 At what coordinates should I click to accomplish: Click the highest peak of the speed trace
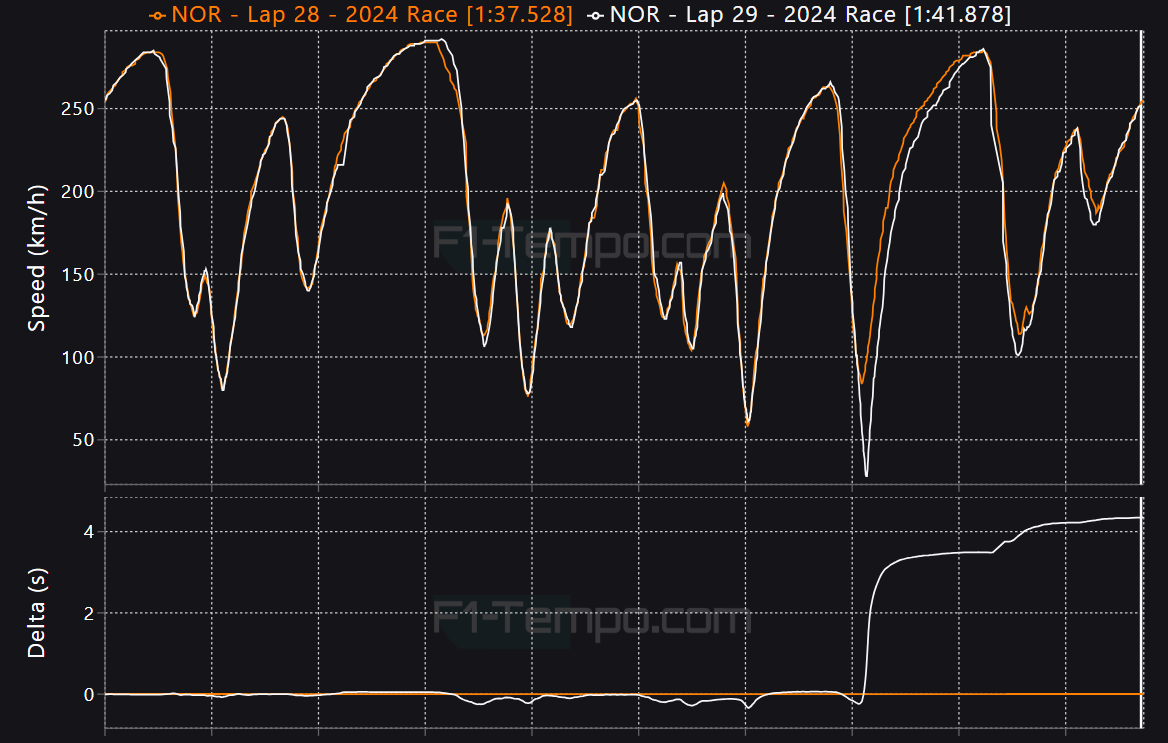click(438, 40)
